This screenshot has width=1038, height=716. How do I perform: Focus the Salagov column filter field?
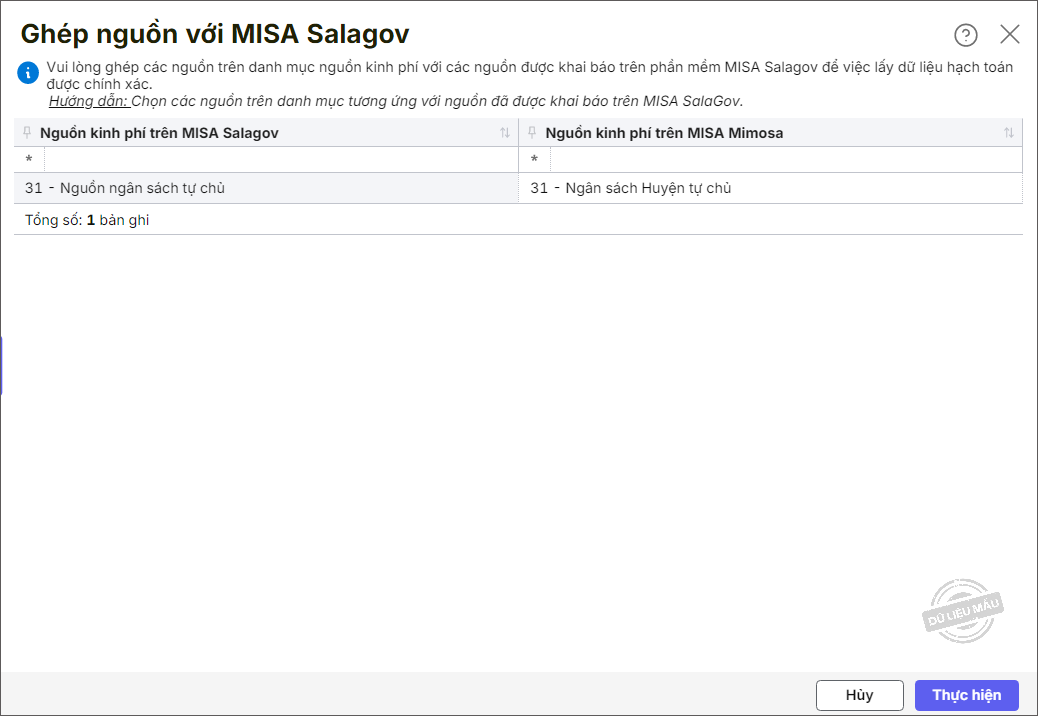tap(281, 159)
